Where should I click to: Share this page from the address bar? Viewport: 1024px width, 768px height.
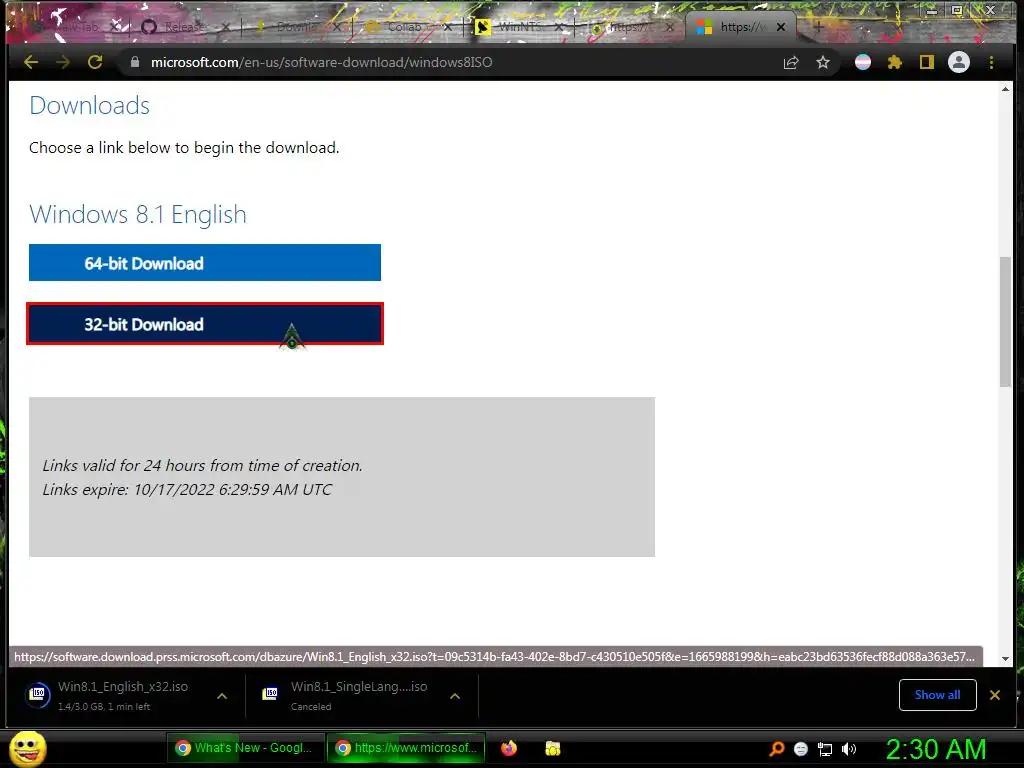(x=791, y=63)
